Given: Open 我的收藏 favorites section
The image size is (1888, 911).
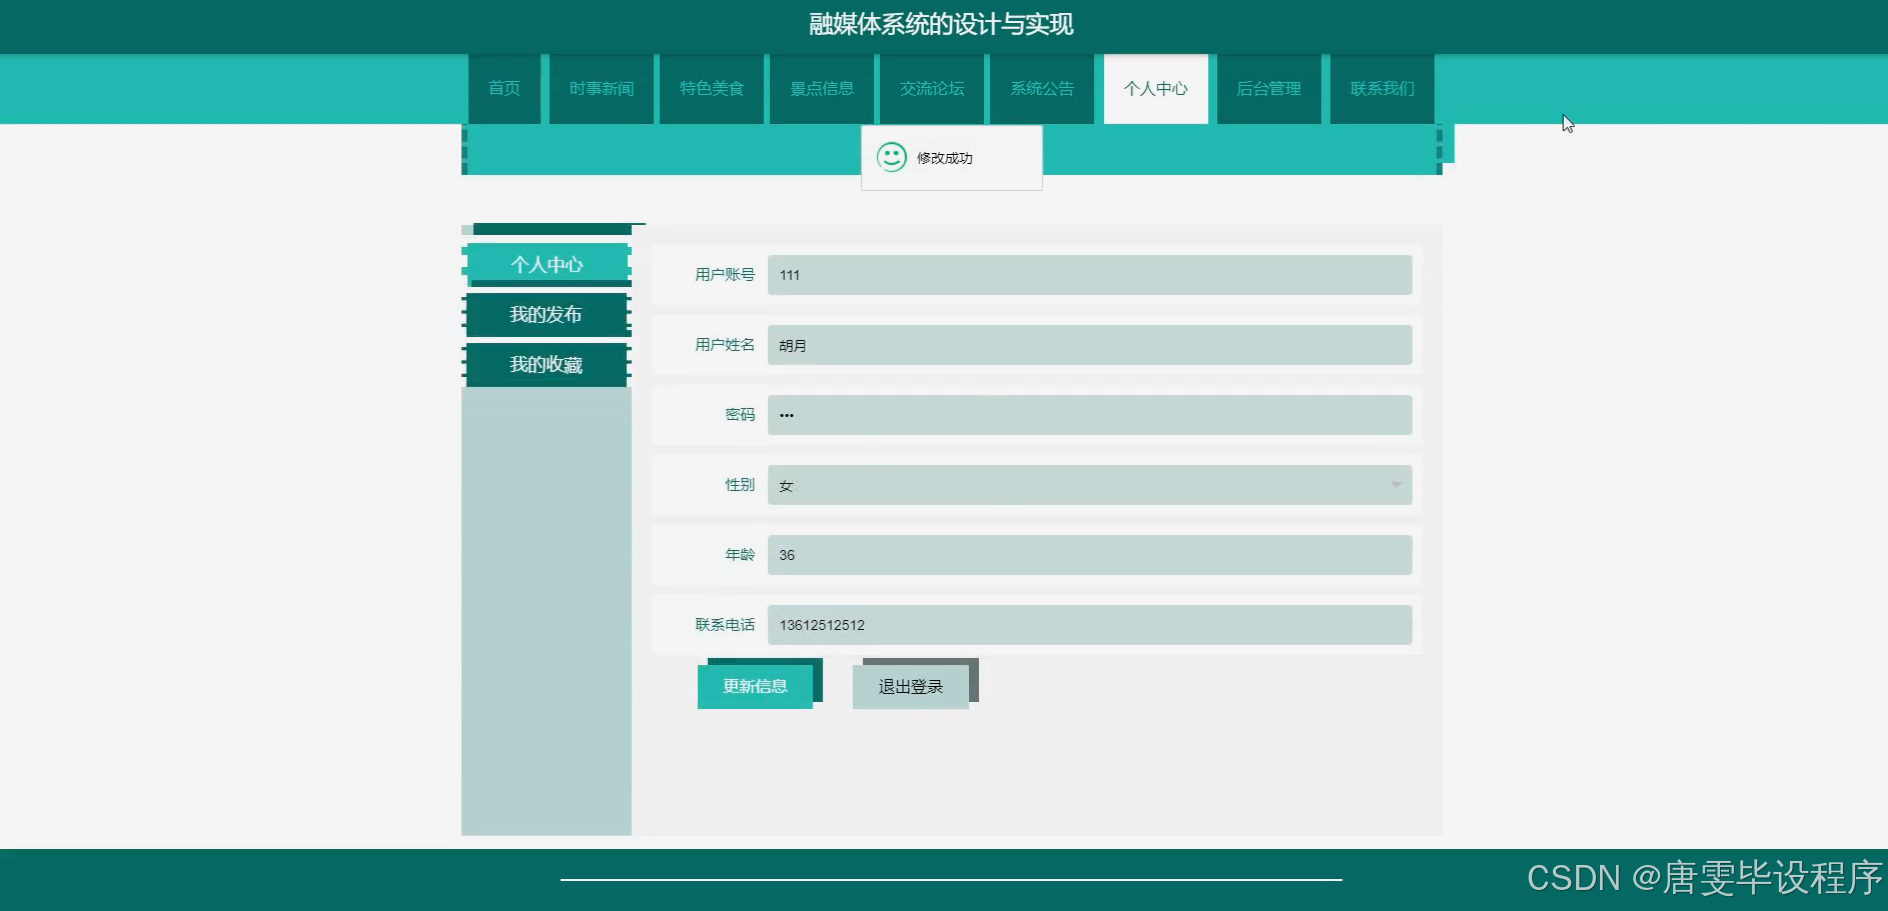Looking at the screenshot, I should pos(545,364).
